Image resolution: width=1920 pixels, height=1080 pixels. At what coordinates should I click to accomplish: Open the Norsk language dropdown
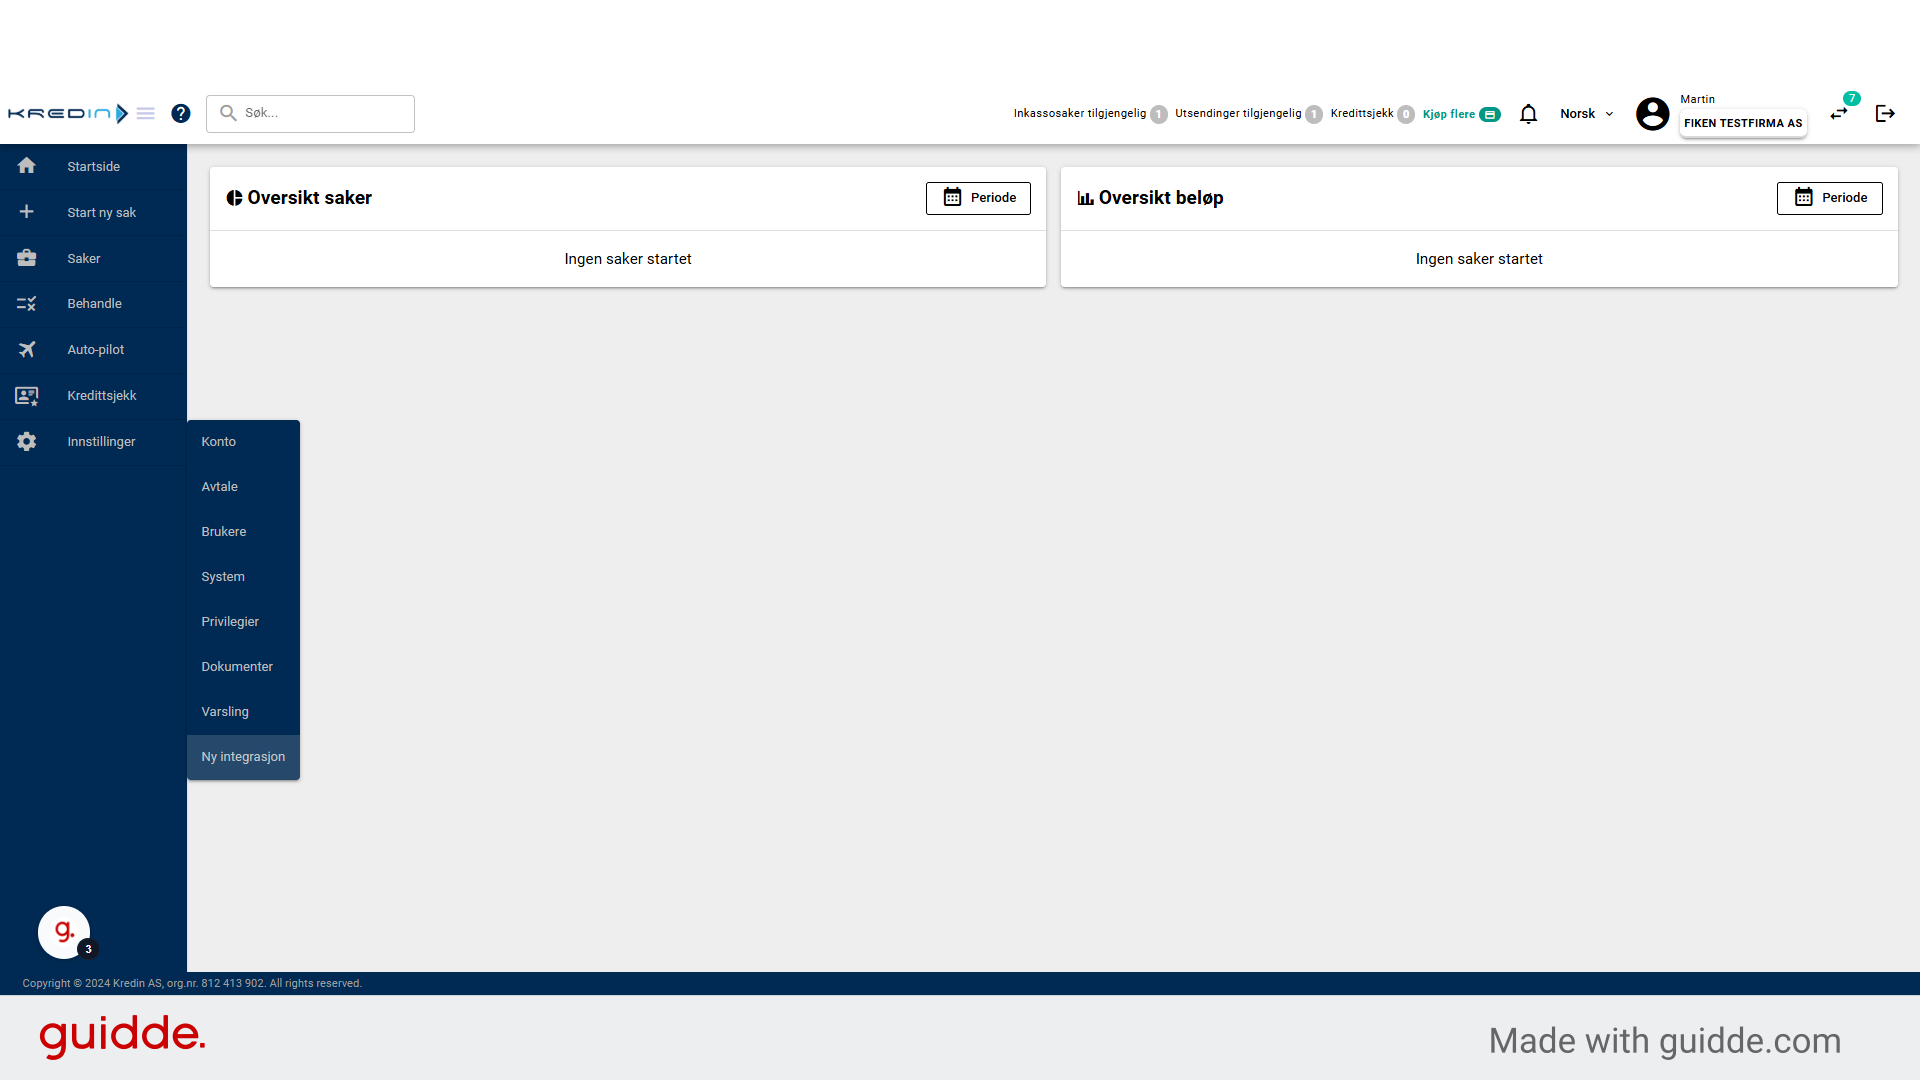pyautogui.click(x=1587, y=114)
